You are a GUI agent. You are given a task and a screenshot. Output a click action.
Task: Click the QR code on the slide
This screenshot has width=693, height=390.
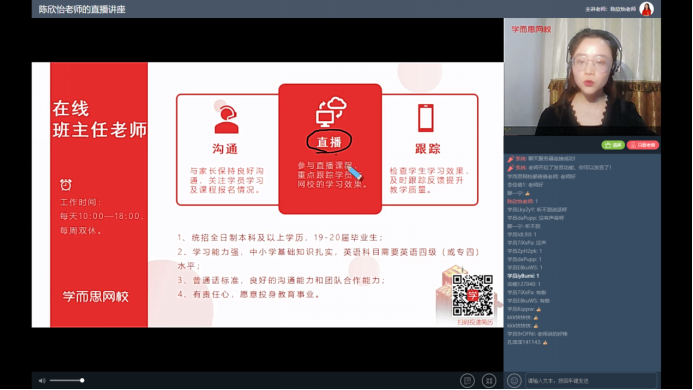click(x=472, y=295)
